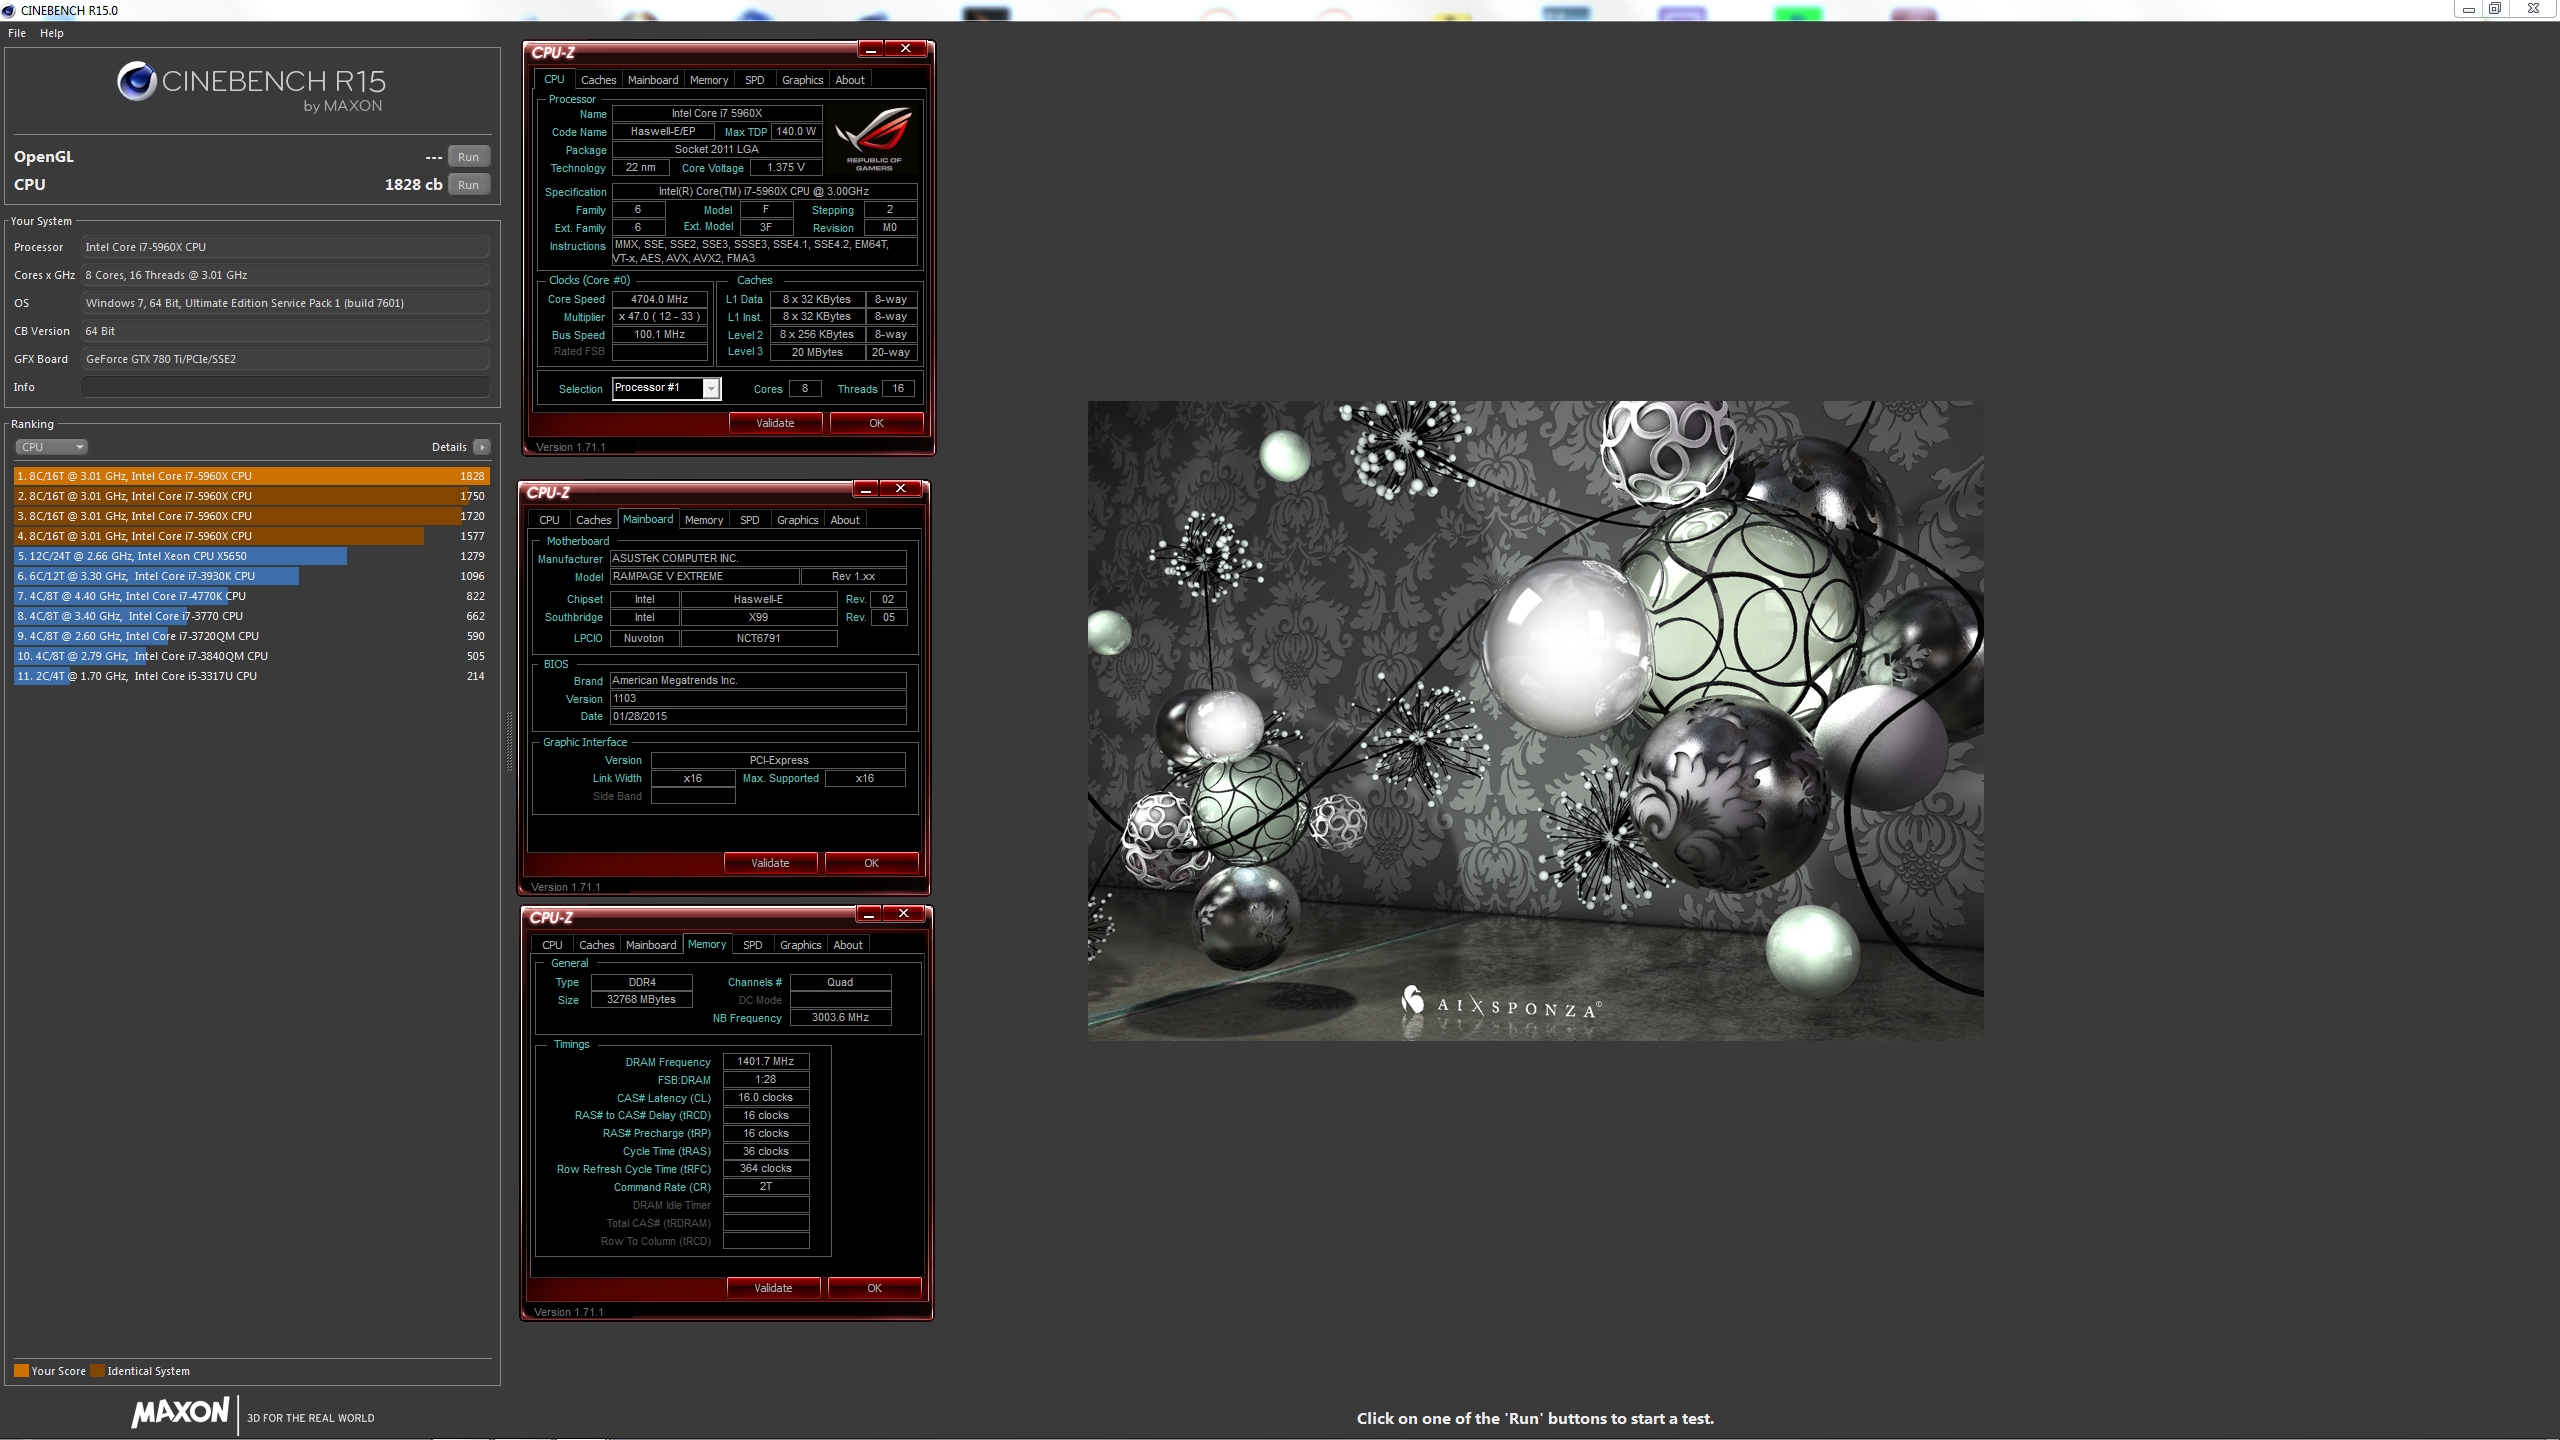The height and width of the screenshot is (1440, 2560).
Task: Minimize the top CPU-Z window
Action: click(871, 48)
